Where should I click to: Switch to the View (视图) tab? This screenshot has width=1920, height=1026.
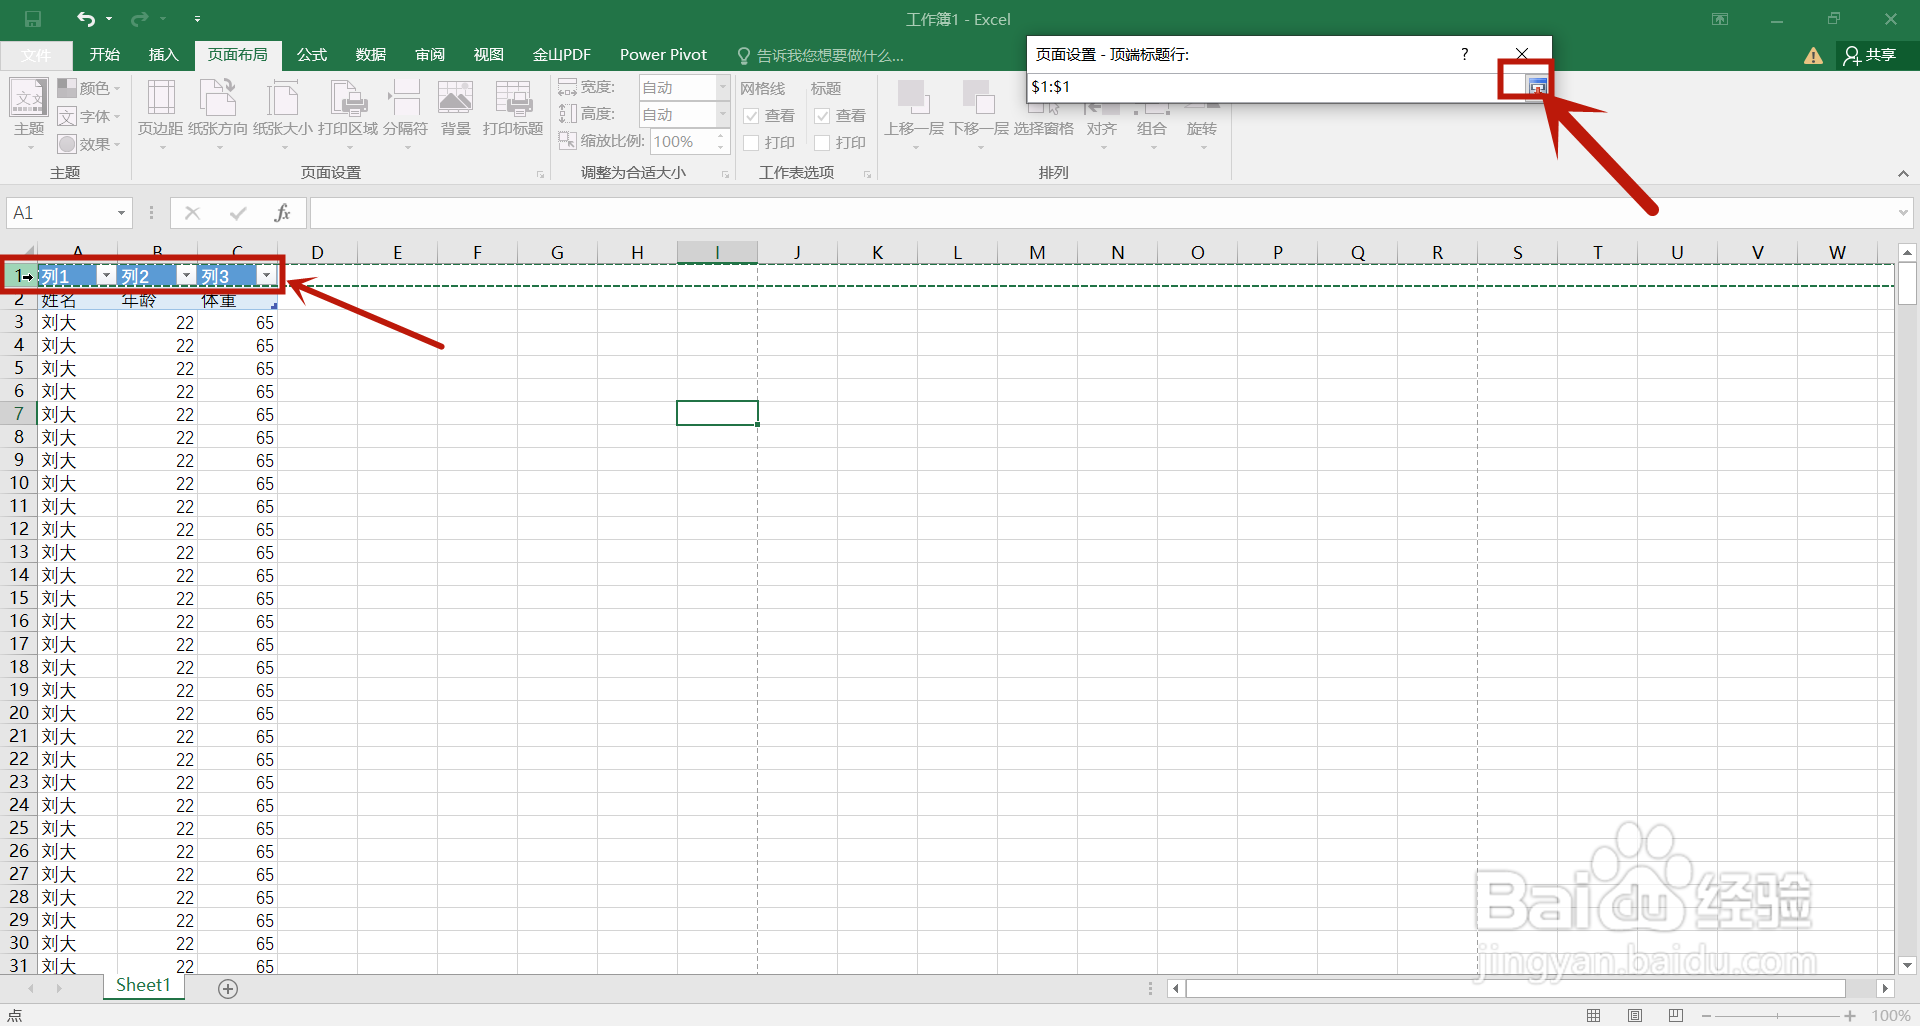tap(489, 55)
